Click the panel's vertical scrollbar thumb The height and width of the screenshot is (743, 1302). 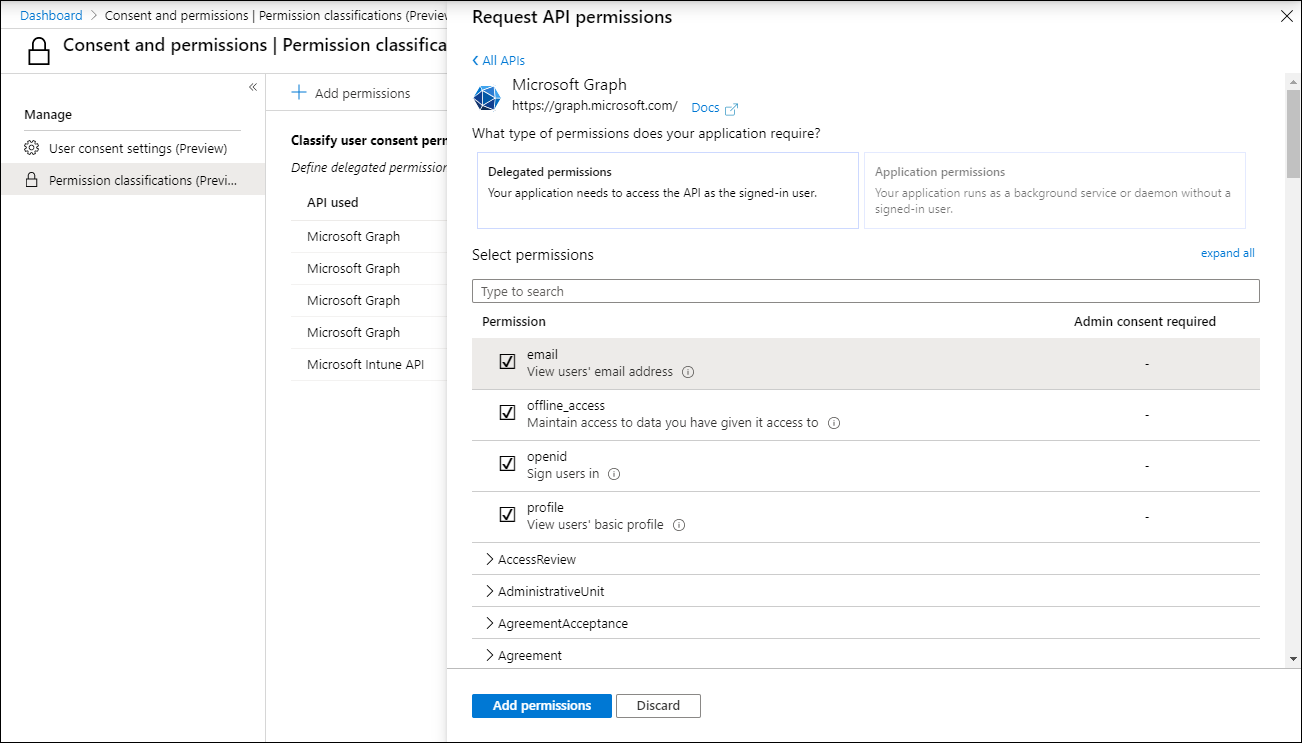click(1294, 132)
